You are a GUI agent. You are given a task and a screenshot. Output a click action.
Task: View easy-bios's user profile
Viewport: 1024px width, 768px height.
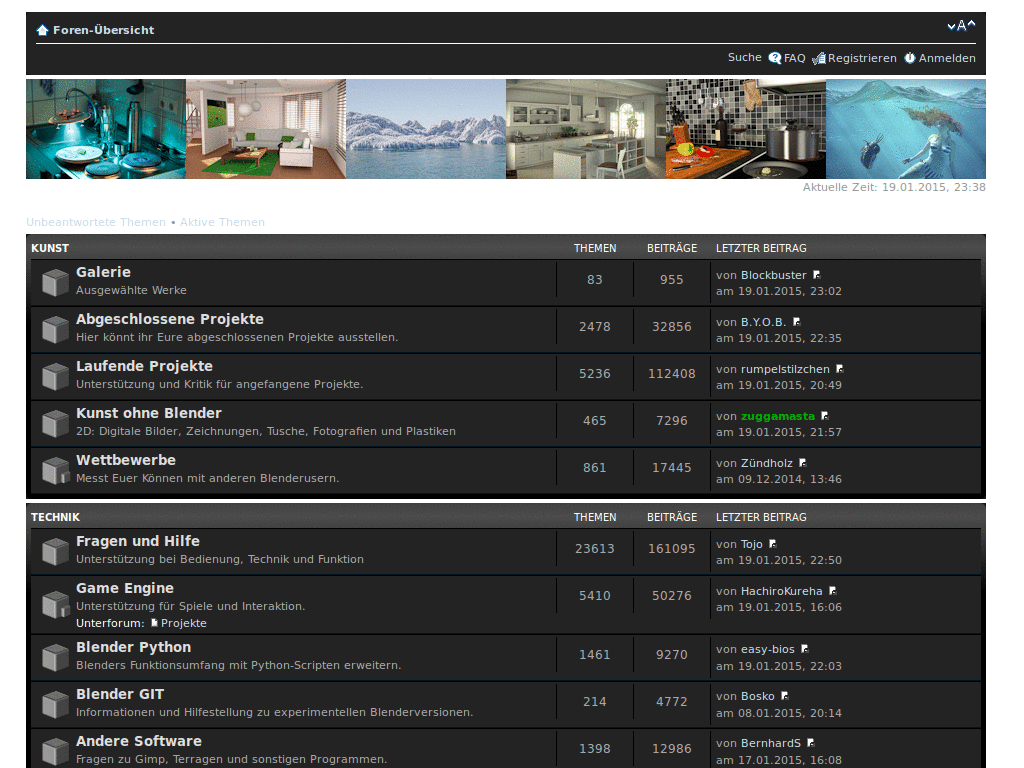[767, 649]
